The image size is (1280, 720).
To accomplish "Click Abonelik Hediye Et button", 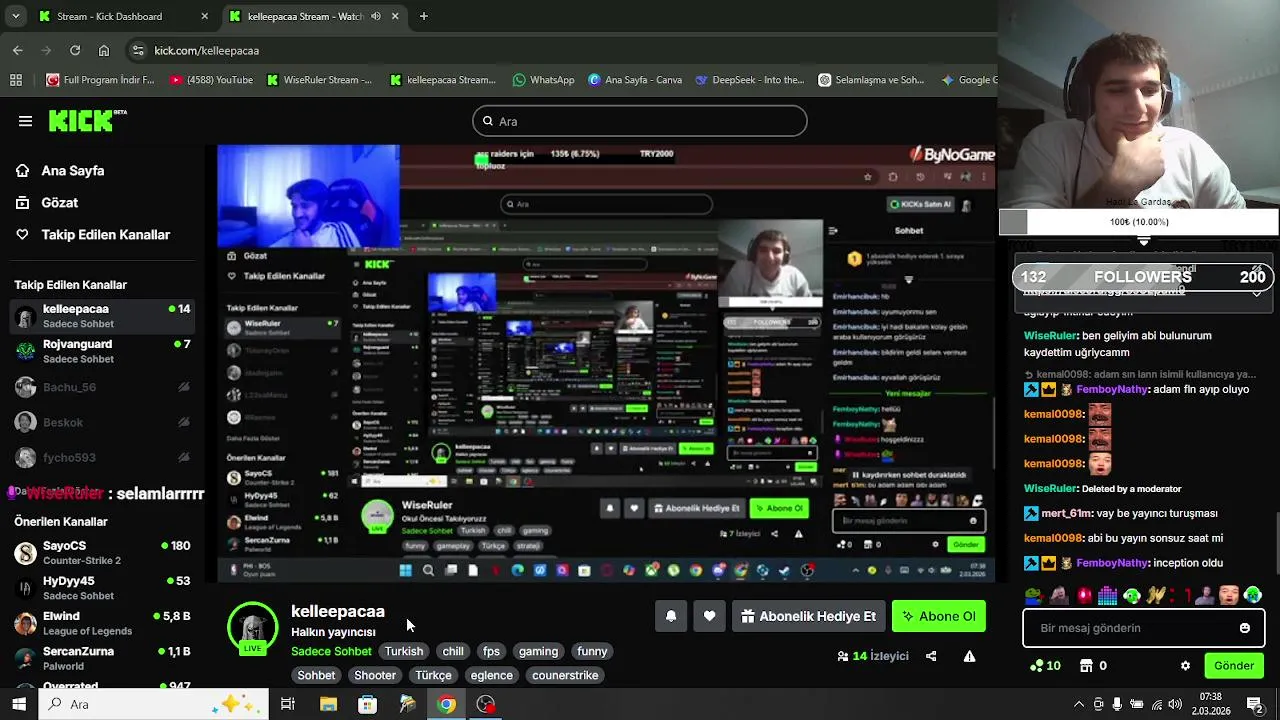I will pos(808,616).
